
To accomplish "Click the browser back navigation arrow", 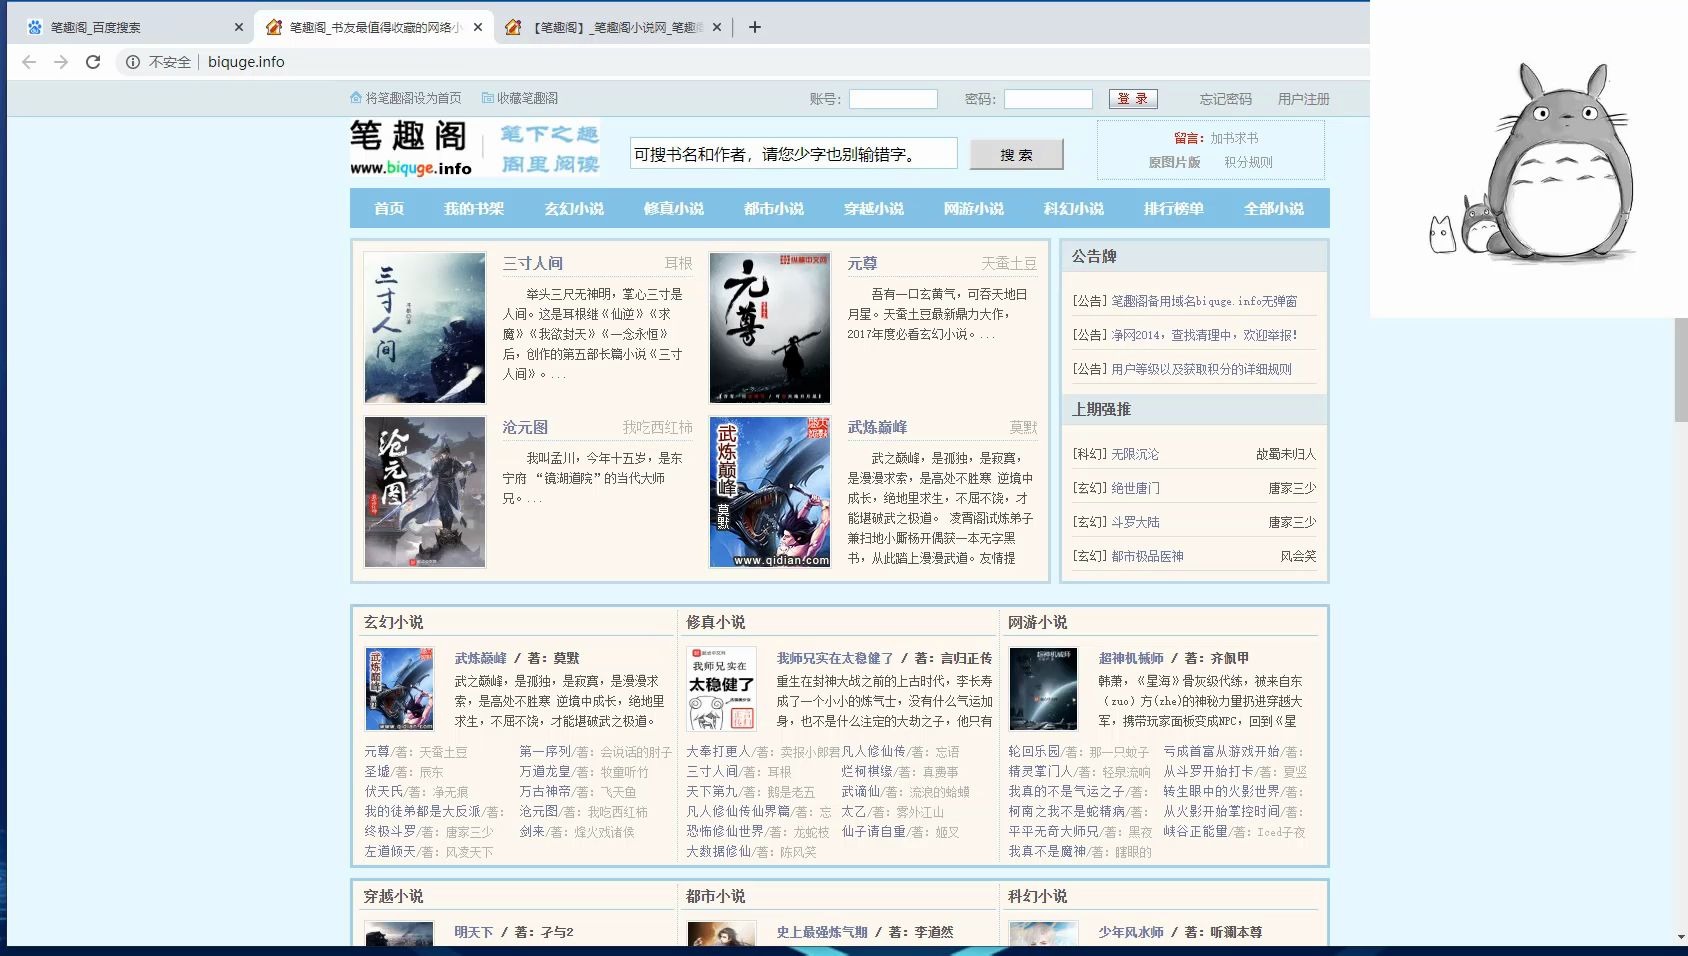I will tap(29, 62).
